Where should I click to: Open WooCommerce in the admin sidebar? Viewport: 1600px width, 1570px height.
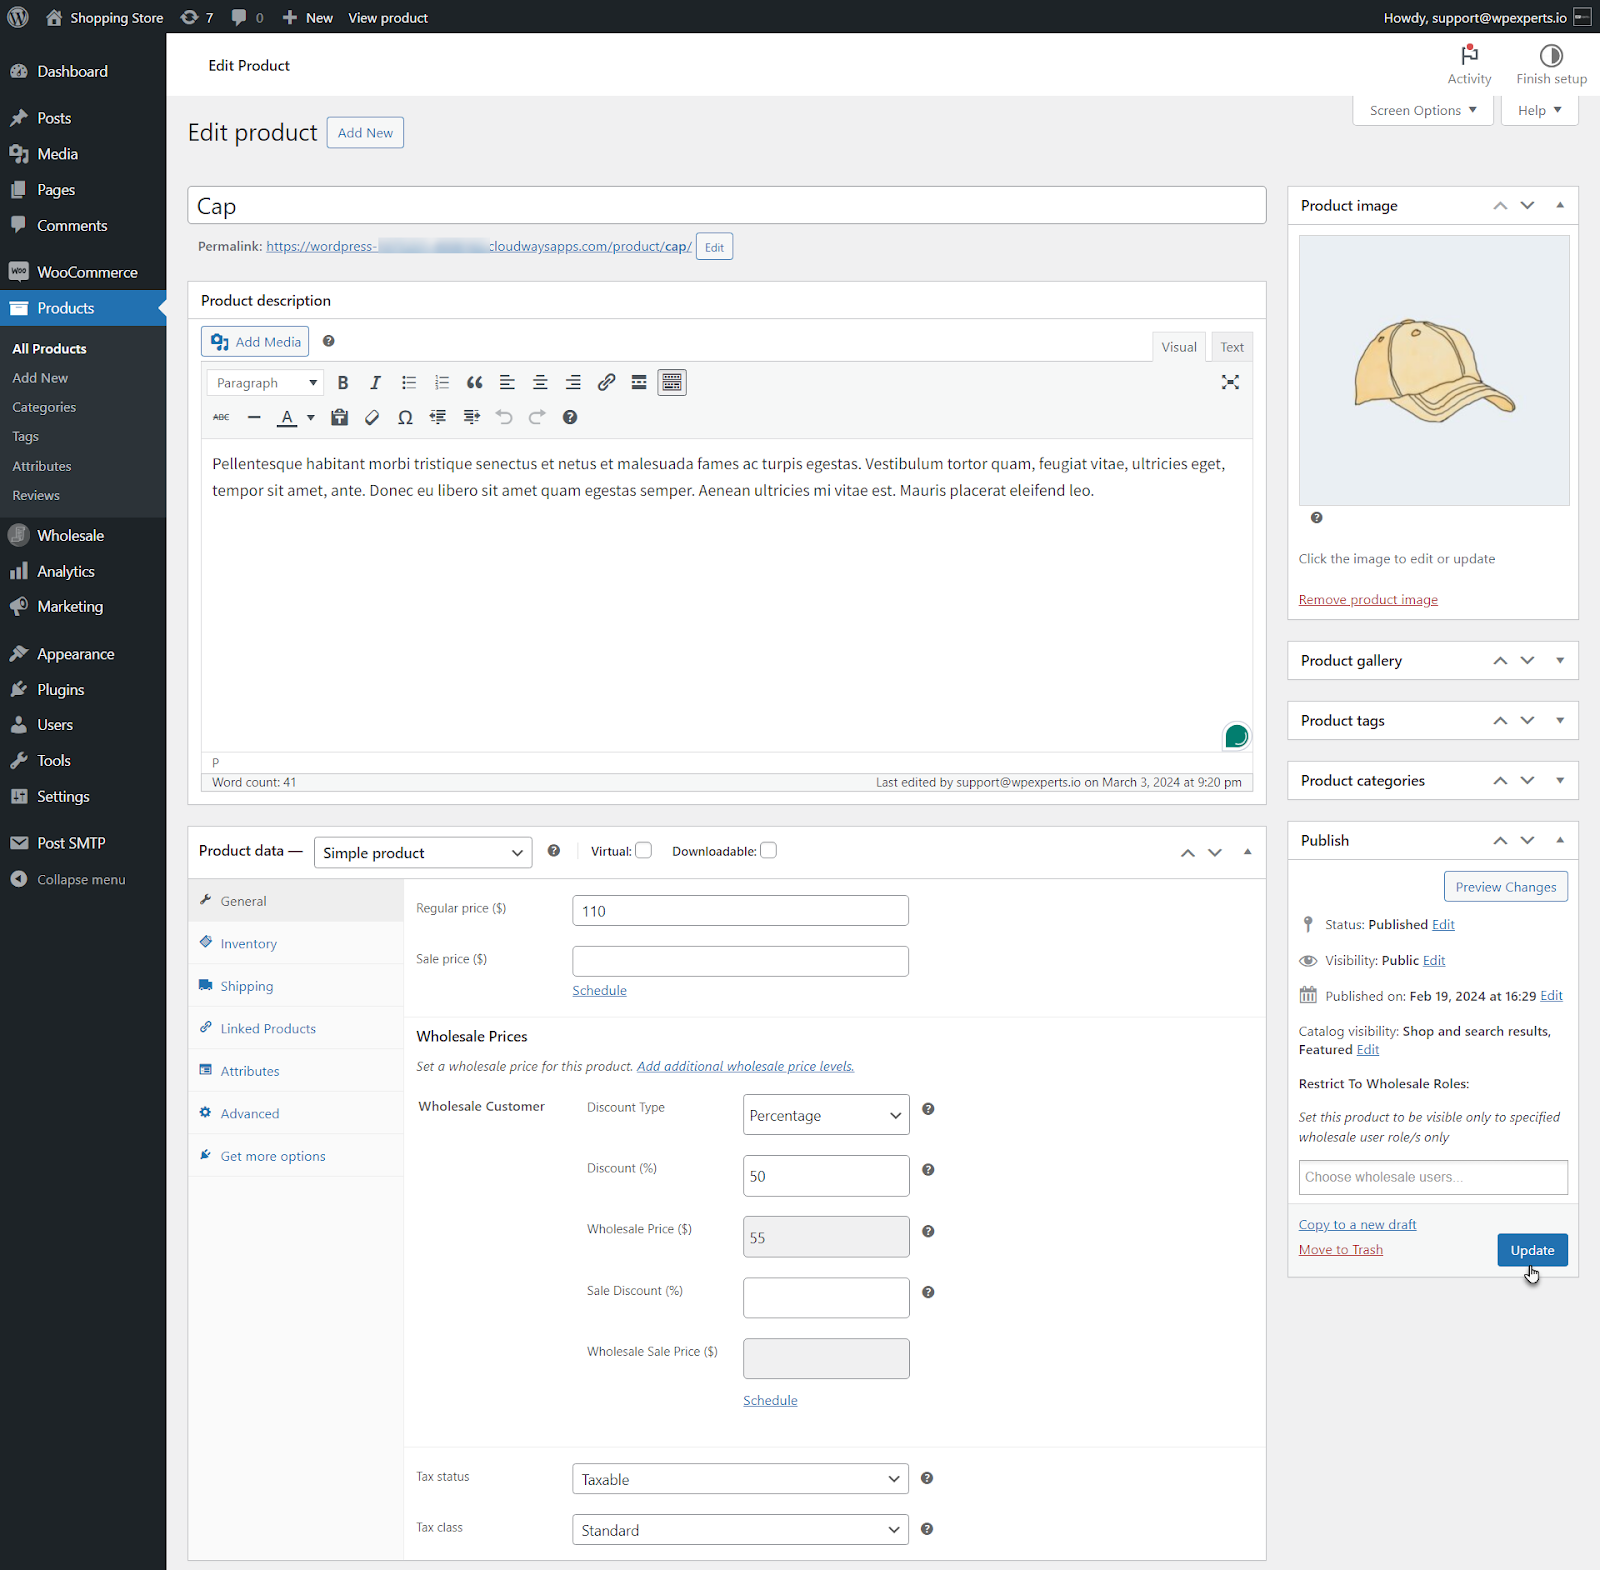(83, 272)
